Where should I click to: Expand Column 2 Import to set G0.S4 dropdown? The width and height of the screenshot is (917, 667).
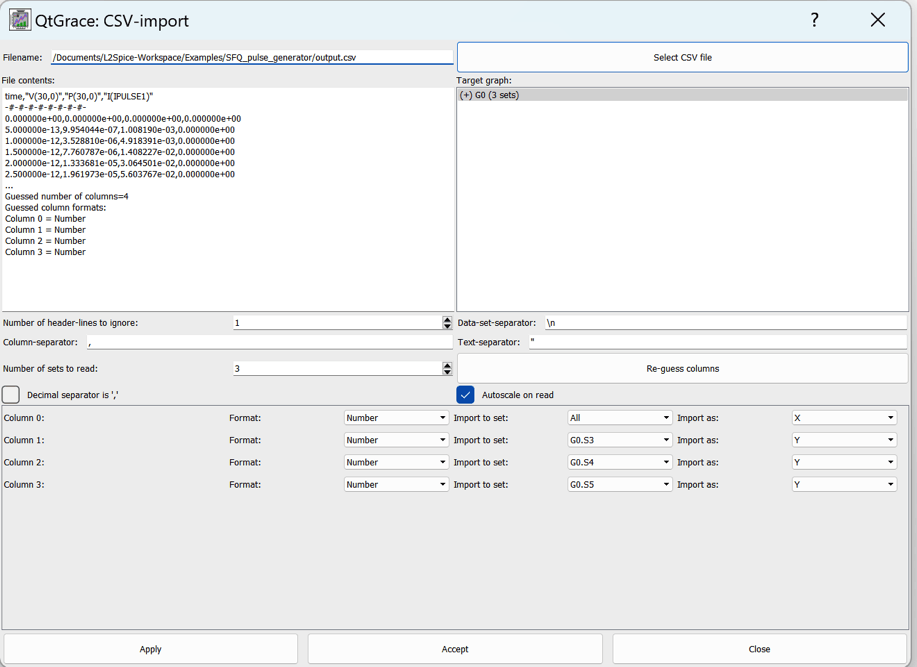click(619, 463)
